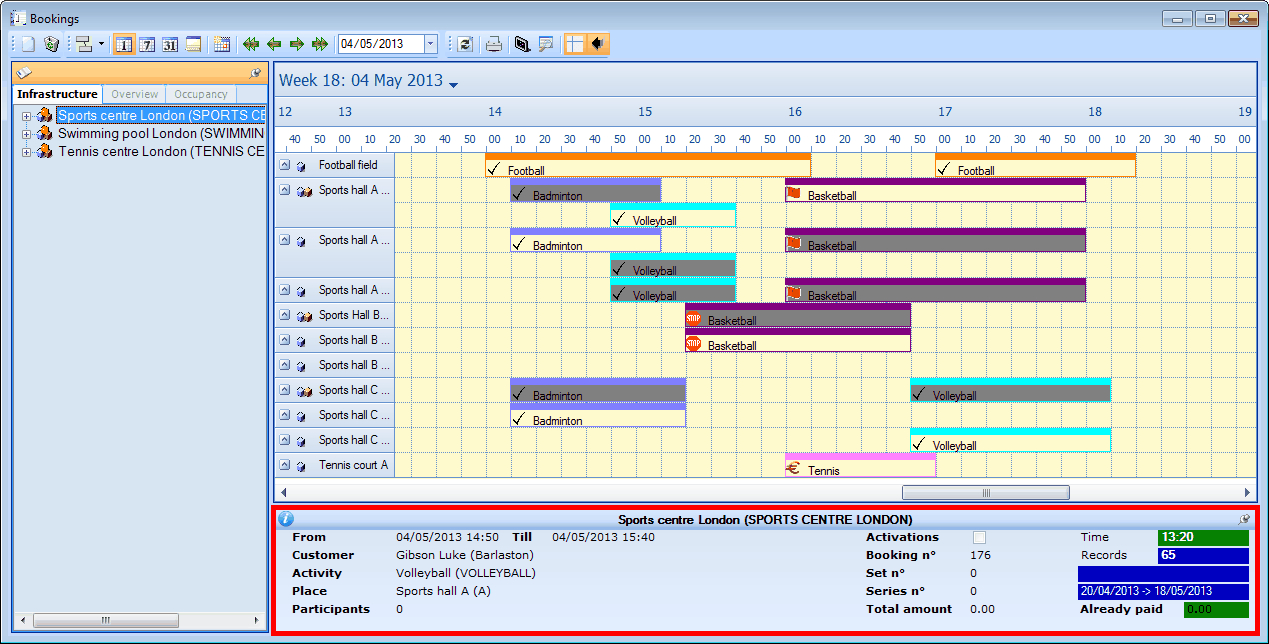Click the recycle bin delete icon

[51, 44]
